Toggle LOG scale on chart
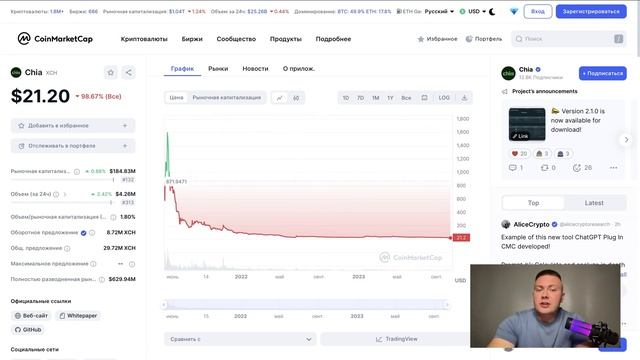The image size is (640, 360). tap(444, 98)
